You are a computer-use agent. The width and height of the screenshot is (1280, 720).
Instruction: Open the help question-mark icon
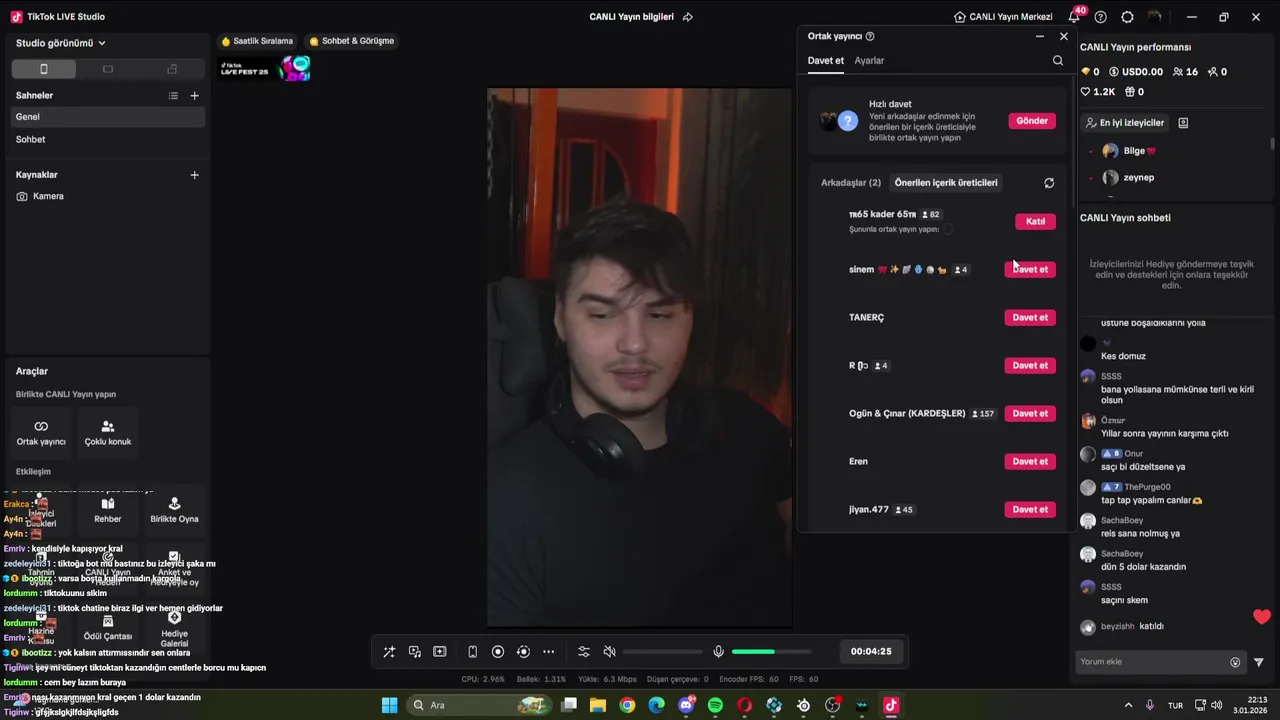click(x=1101, y=17)
